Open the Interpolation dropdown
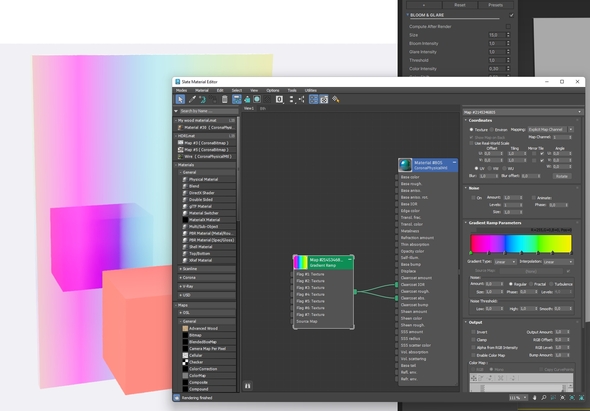This screenshot has width=590, height=411. [558, 262]
